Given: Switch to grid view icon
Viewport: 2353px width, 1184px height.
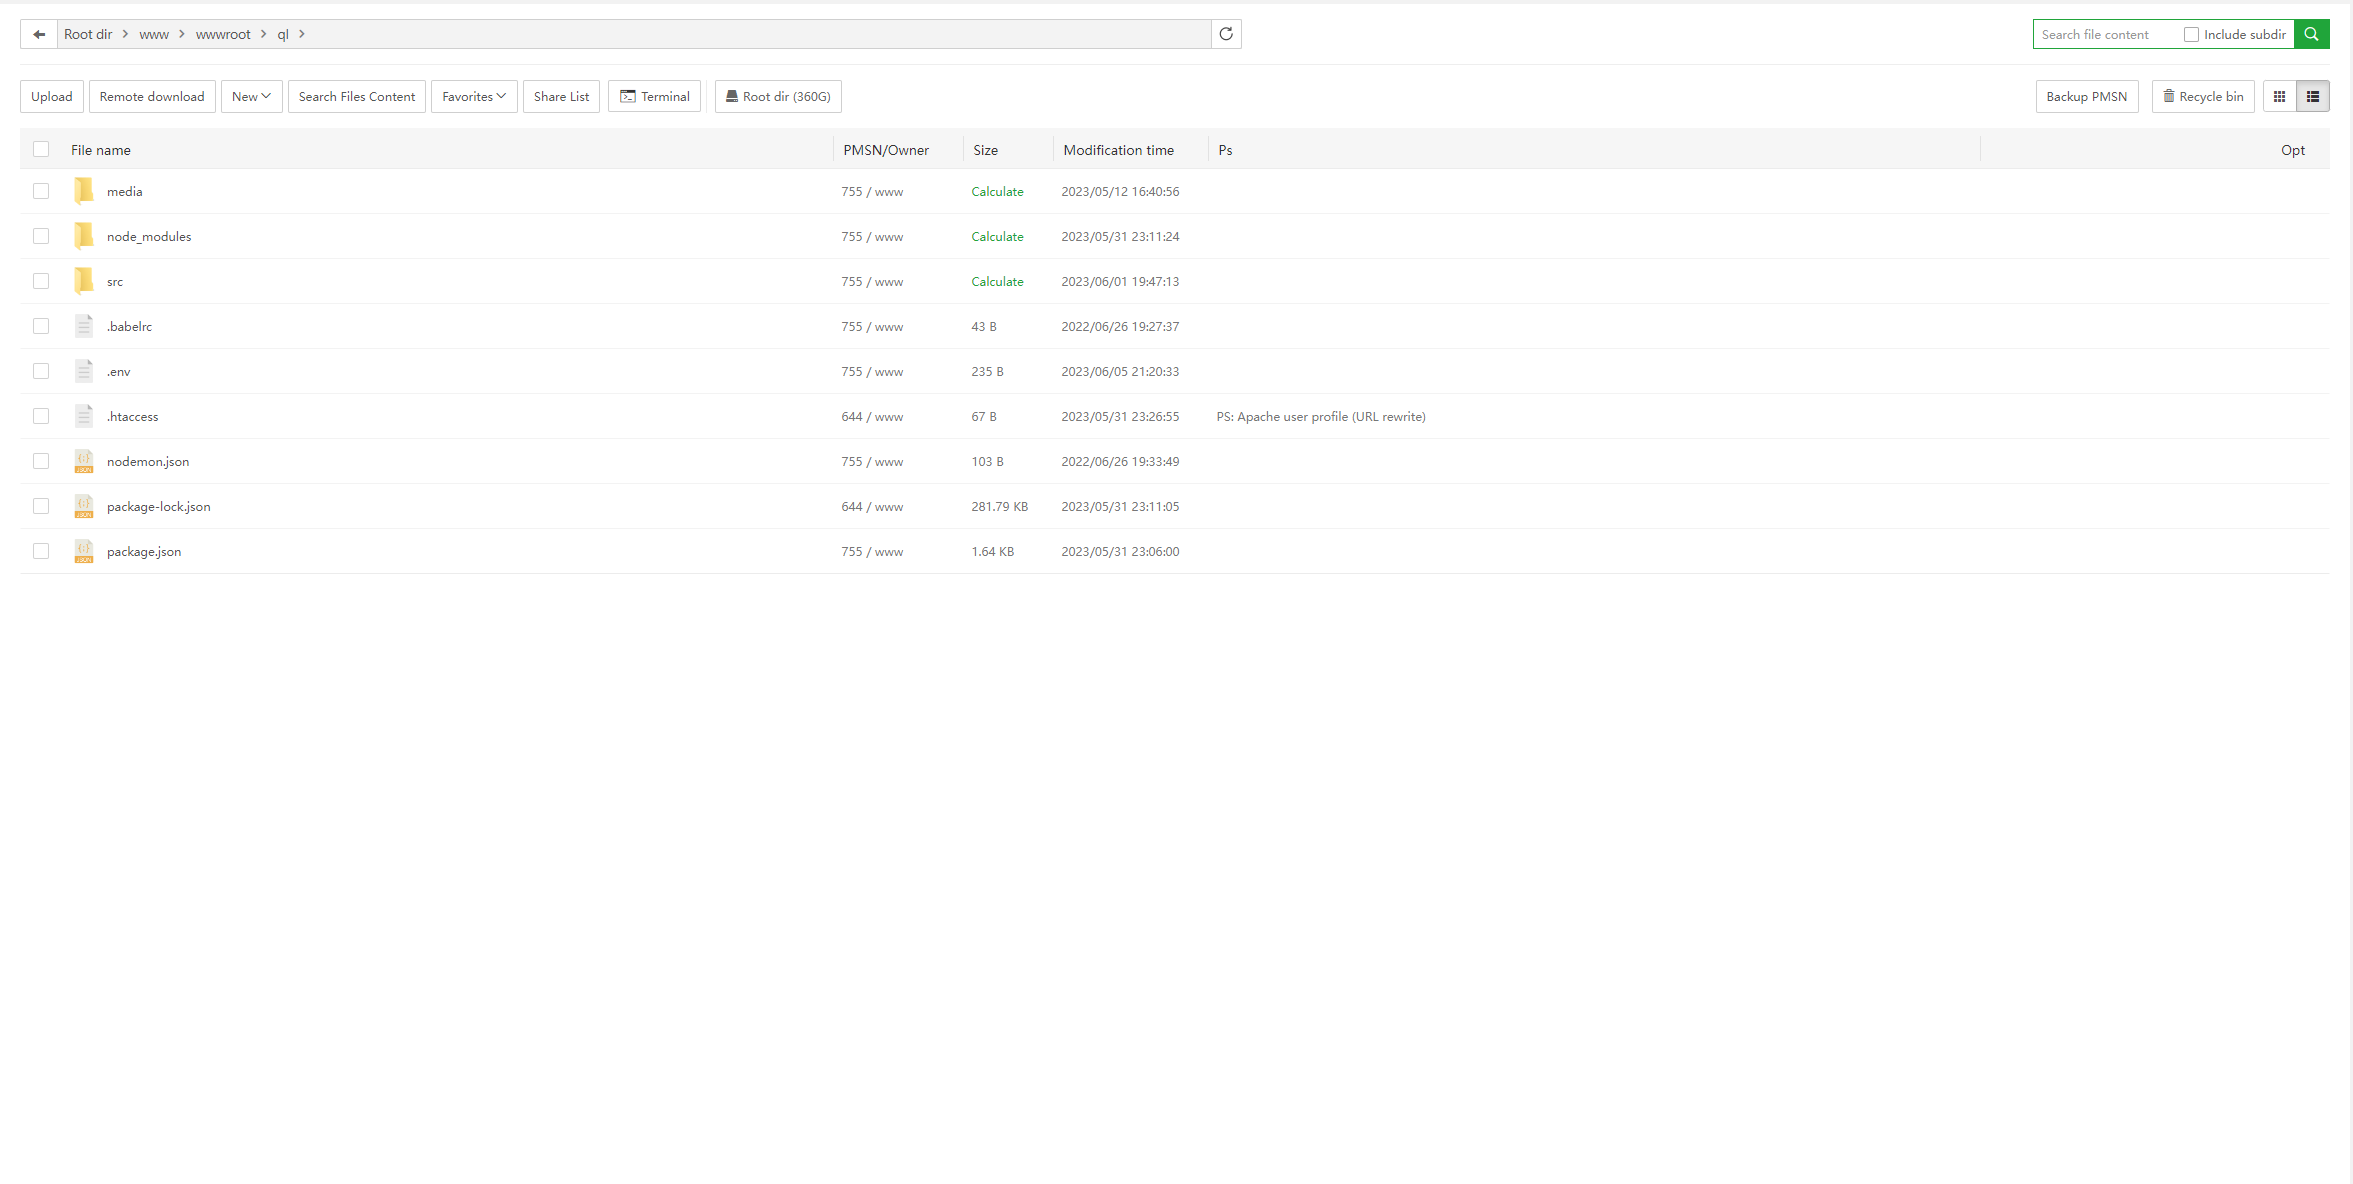Looking at the screenshot, I should coord(2279,97).
